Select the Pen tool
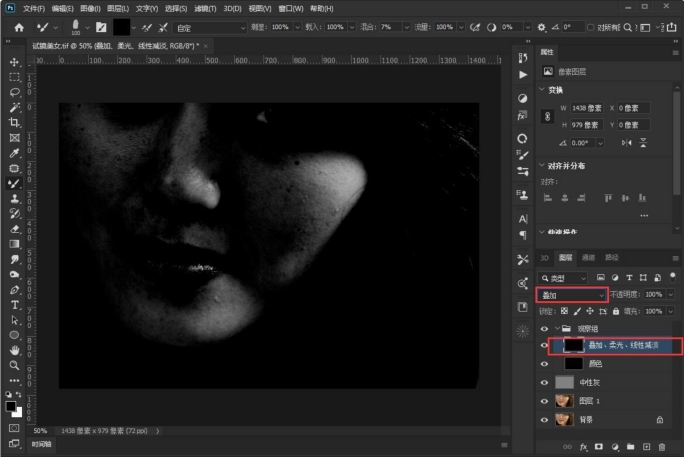684x457 pixels. (x=14, y=290)
